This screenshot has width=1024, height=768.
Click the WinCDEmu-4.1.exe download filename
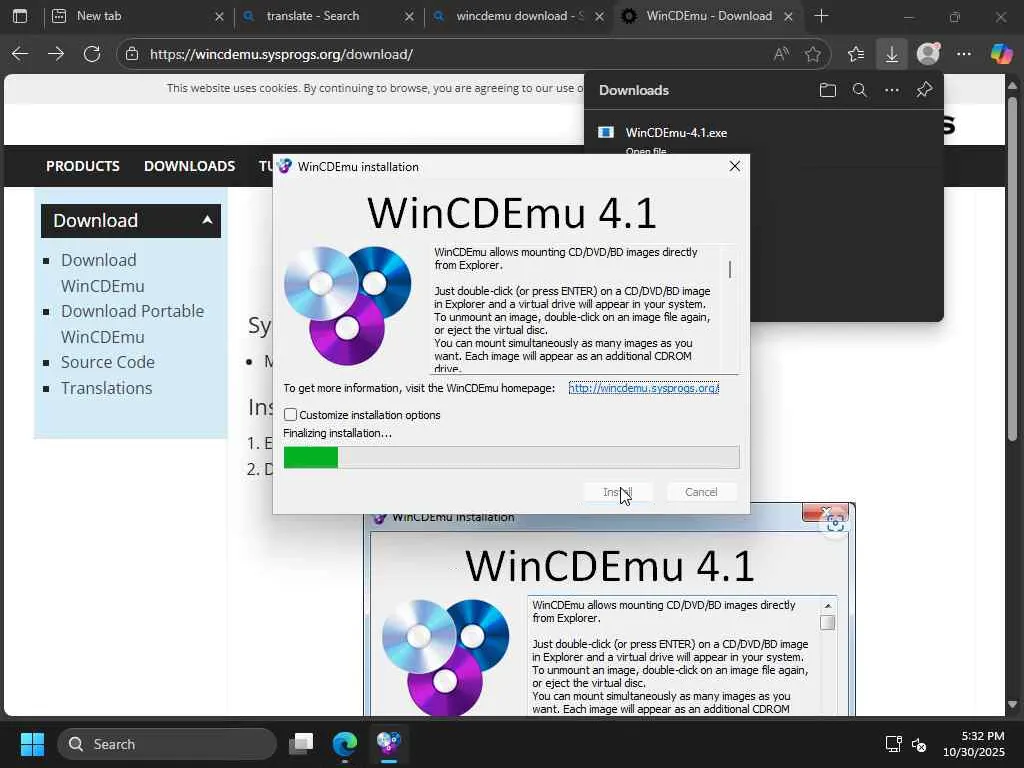676,133
